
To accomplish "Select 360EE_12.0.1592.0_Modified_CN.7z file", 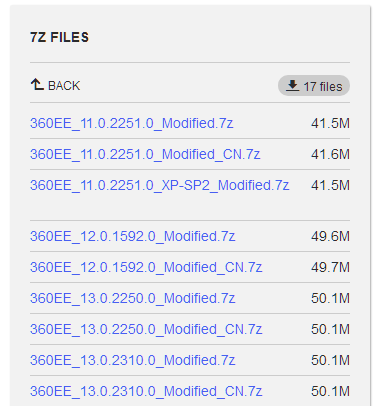I will click(146, 267).
